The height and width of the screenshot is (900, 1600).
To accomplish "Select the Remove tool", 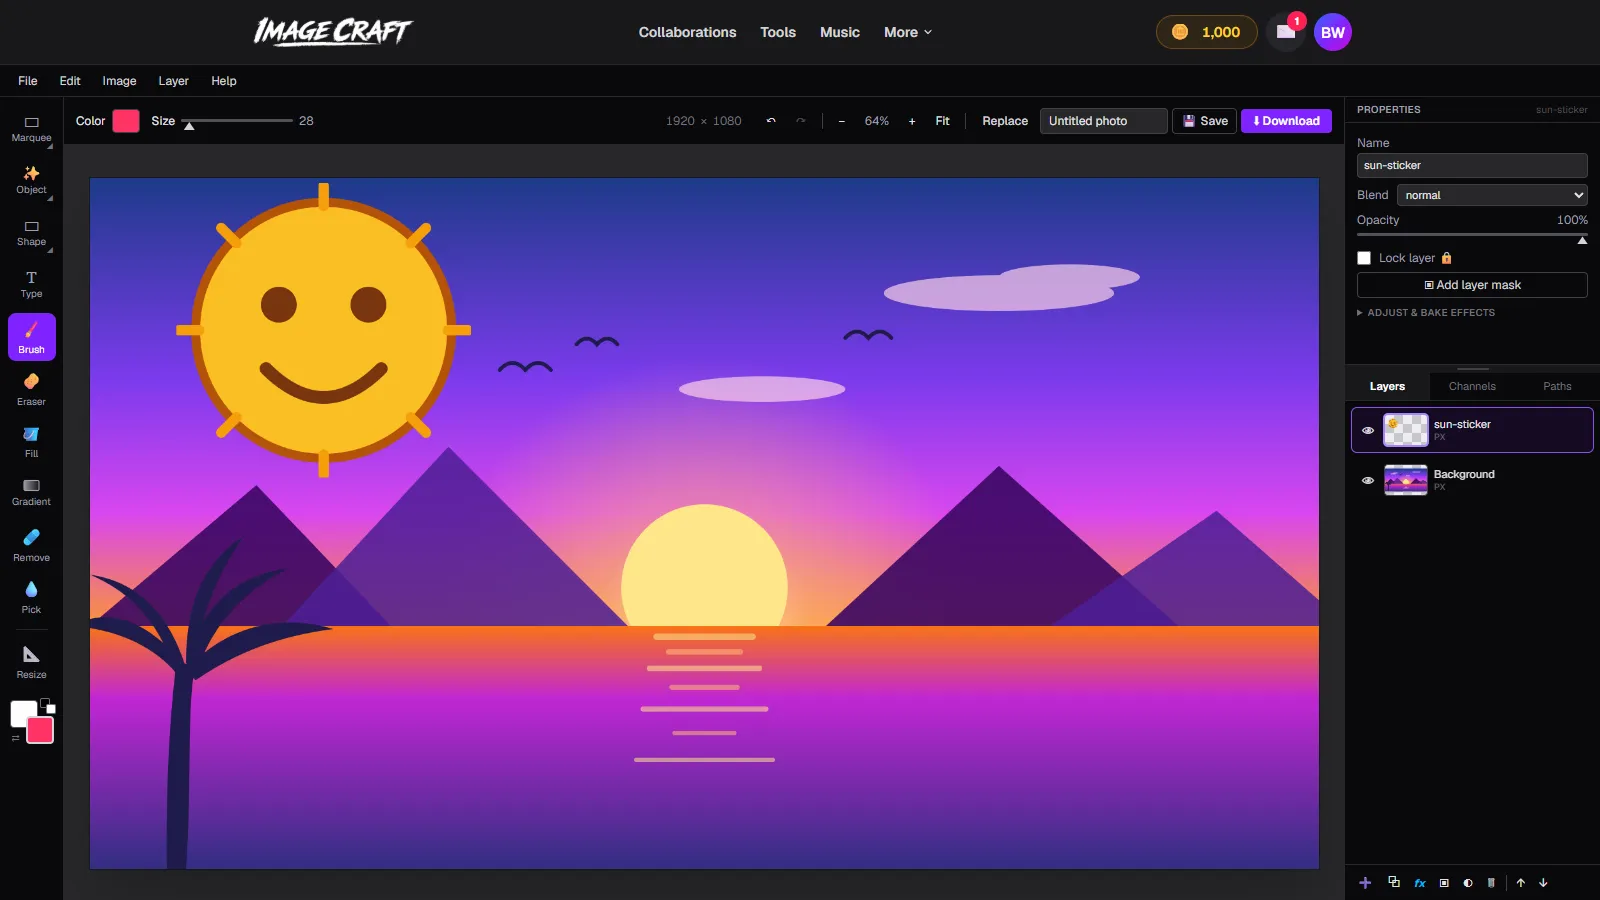I will [31, 545].
